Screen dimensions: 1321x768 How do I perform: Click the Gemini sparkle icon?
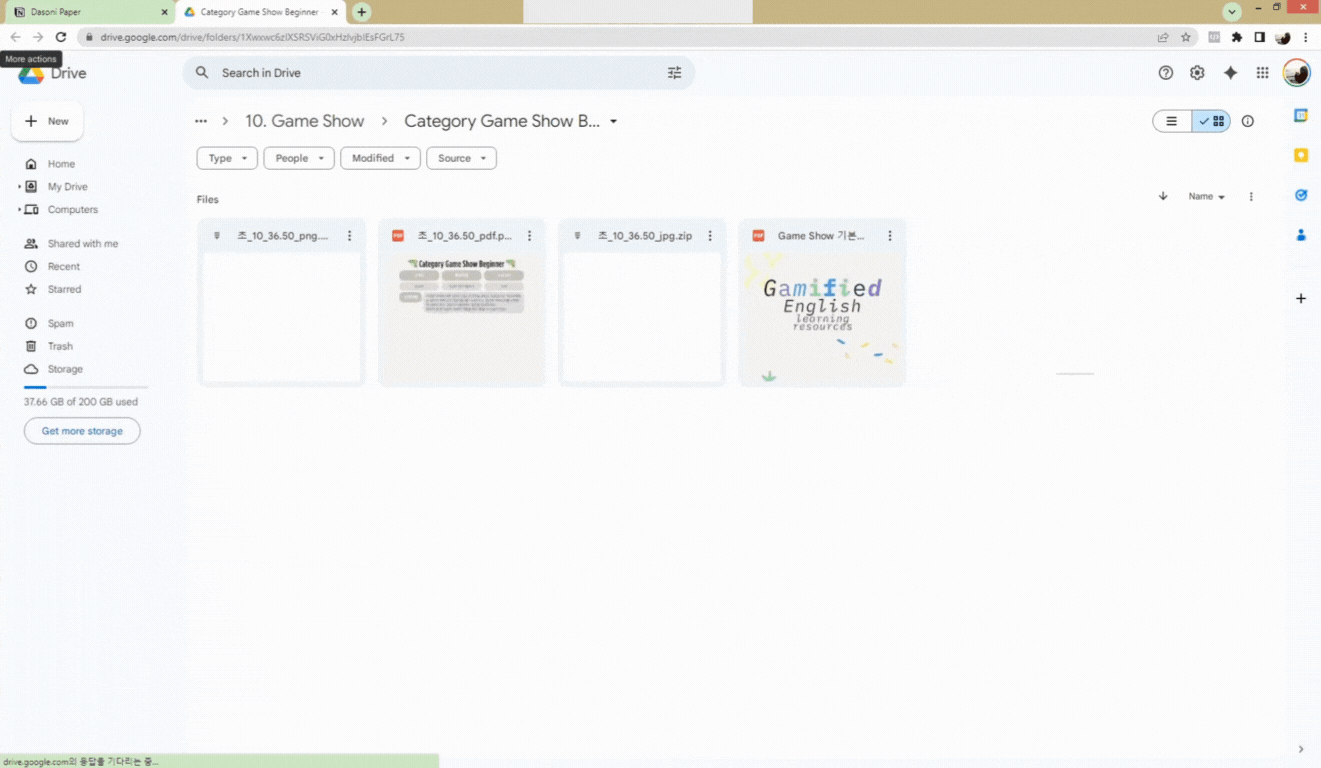[x=1230, y=73]
